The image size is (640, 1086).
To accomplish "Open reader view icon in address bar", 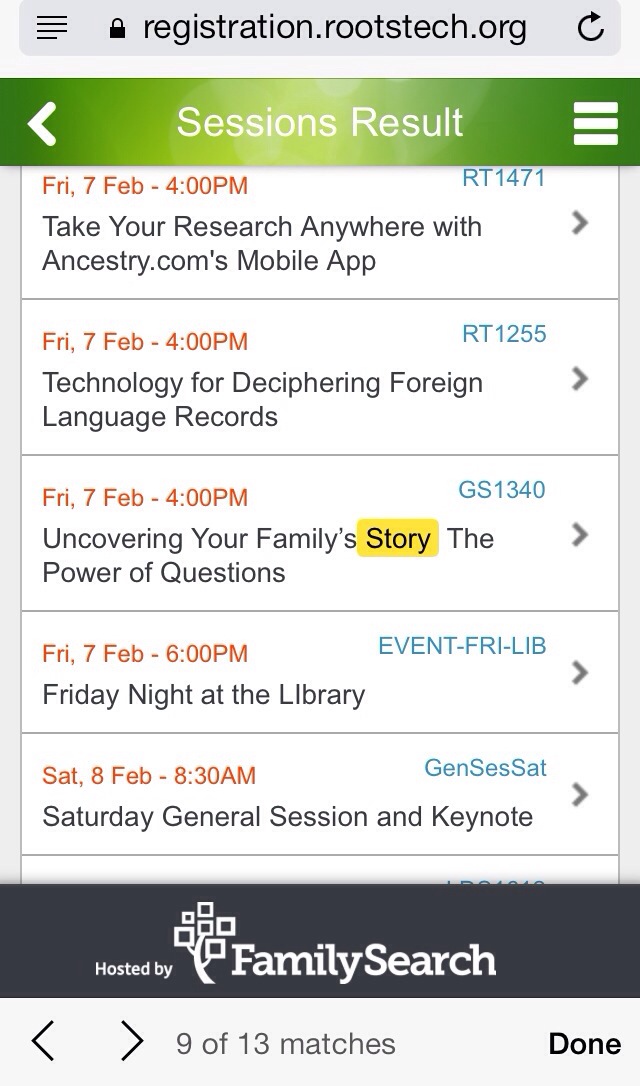I will [x=51, y=28].
